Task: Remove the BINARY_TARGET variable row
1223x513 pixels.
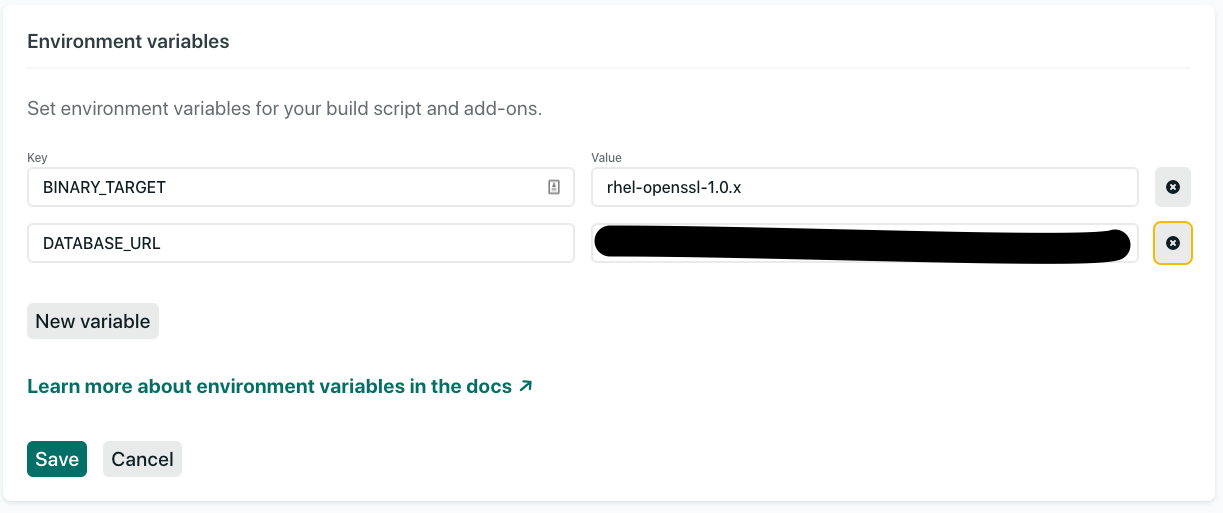Action: pyautogui.click(x=1172, y=187)
